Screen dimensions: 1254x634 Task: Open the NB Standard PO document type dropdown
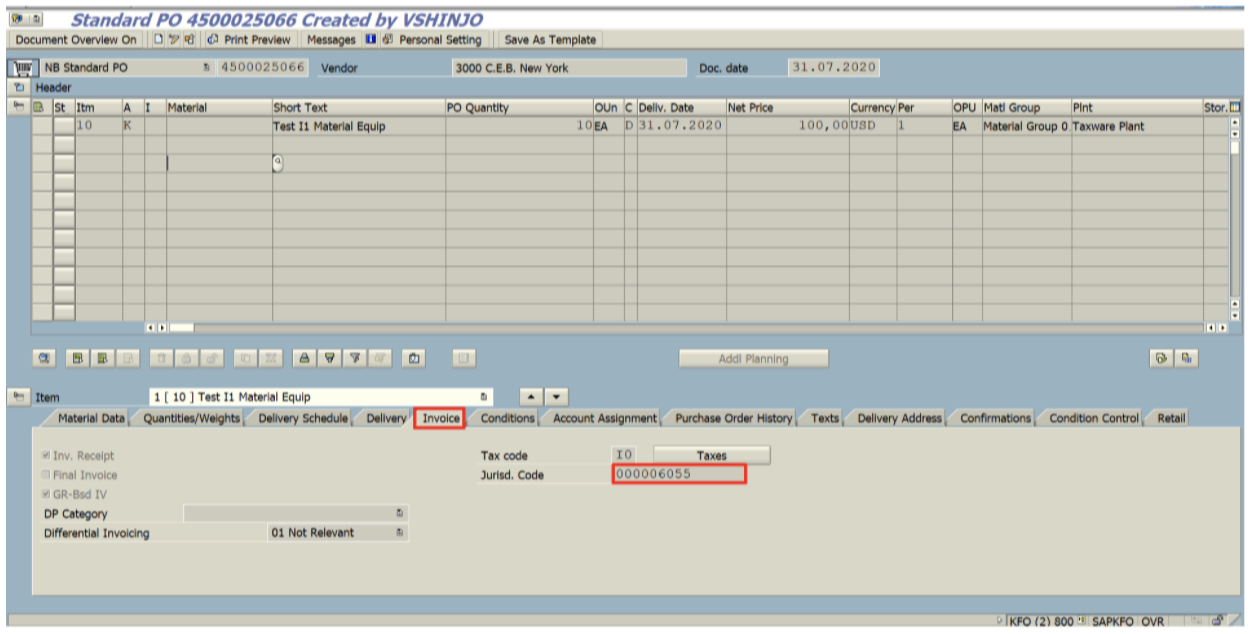(x=206, y=68)
